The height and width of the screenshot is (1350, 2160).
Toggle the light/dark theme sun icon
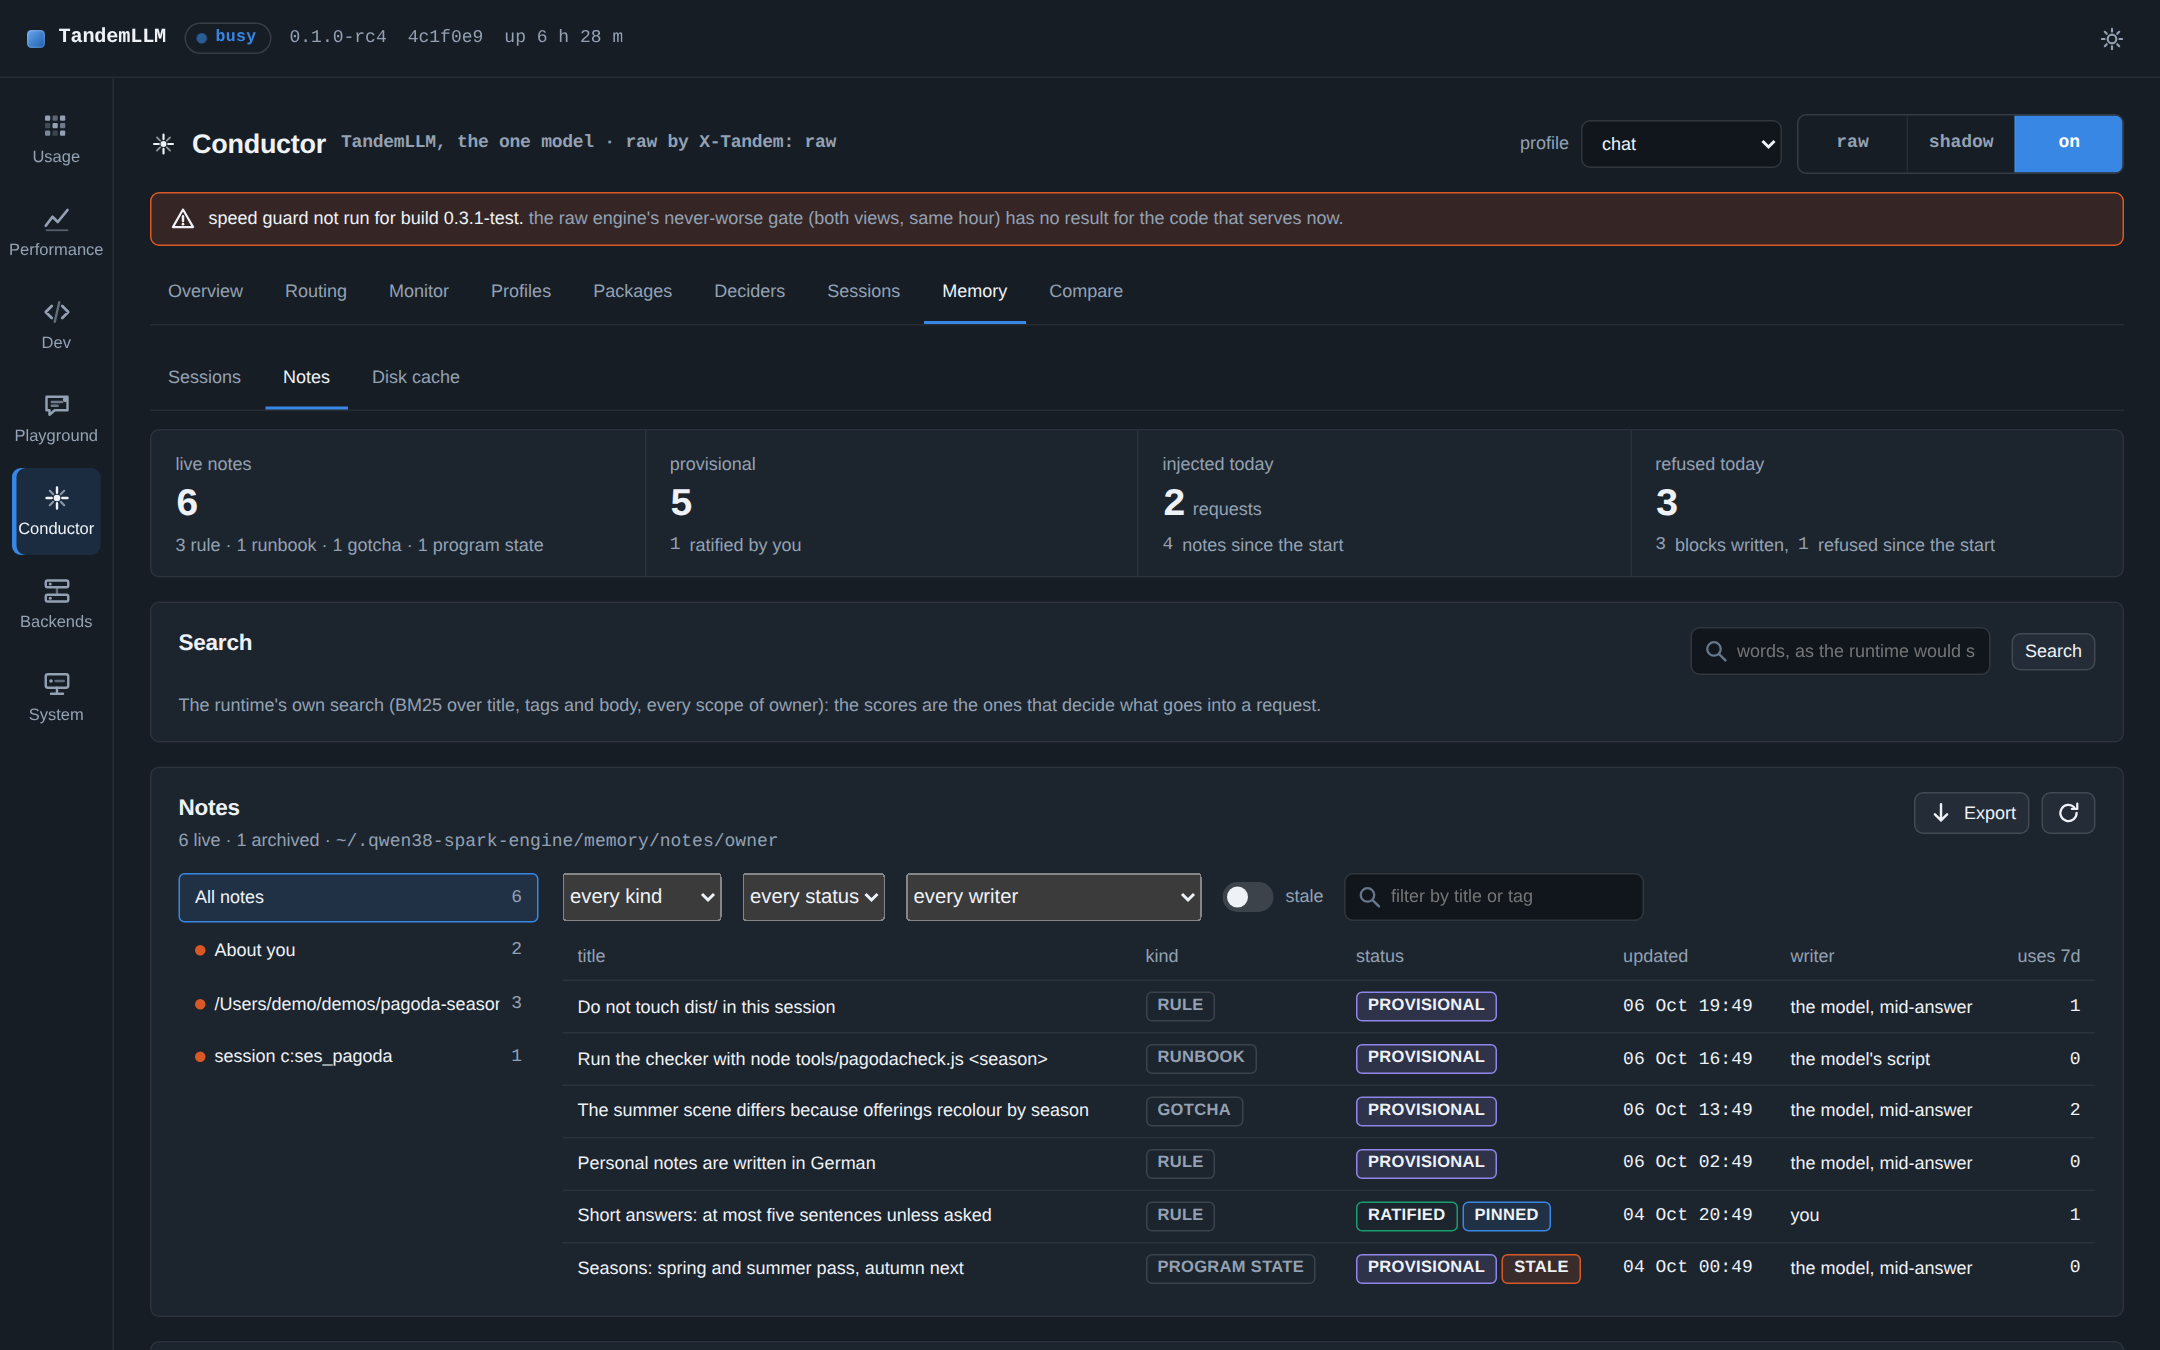click(2111, 39)
